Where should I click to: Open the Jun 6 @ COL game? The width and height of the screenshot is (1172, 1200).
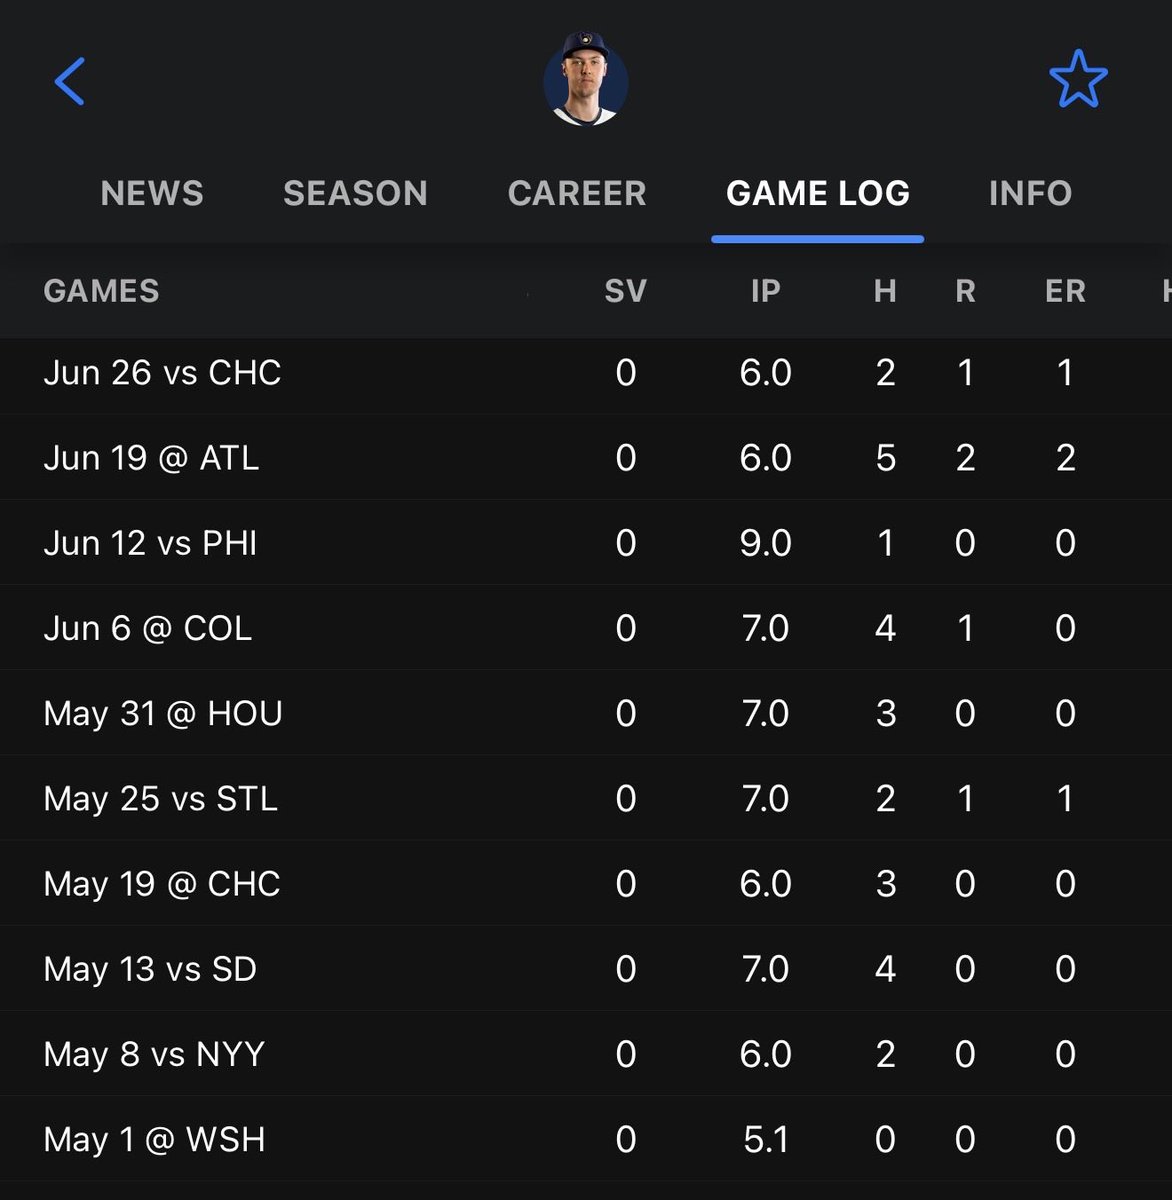click(586, 628)
